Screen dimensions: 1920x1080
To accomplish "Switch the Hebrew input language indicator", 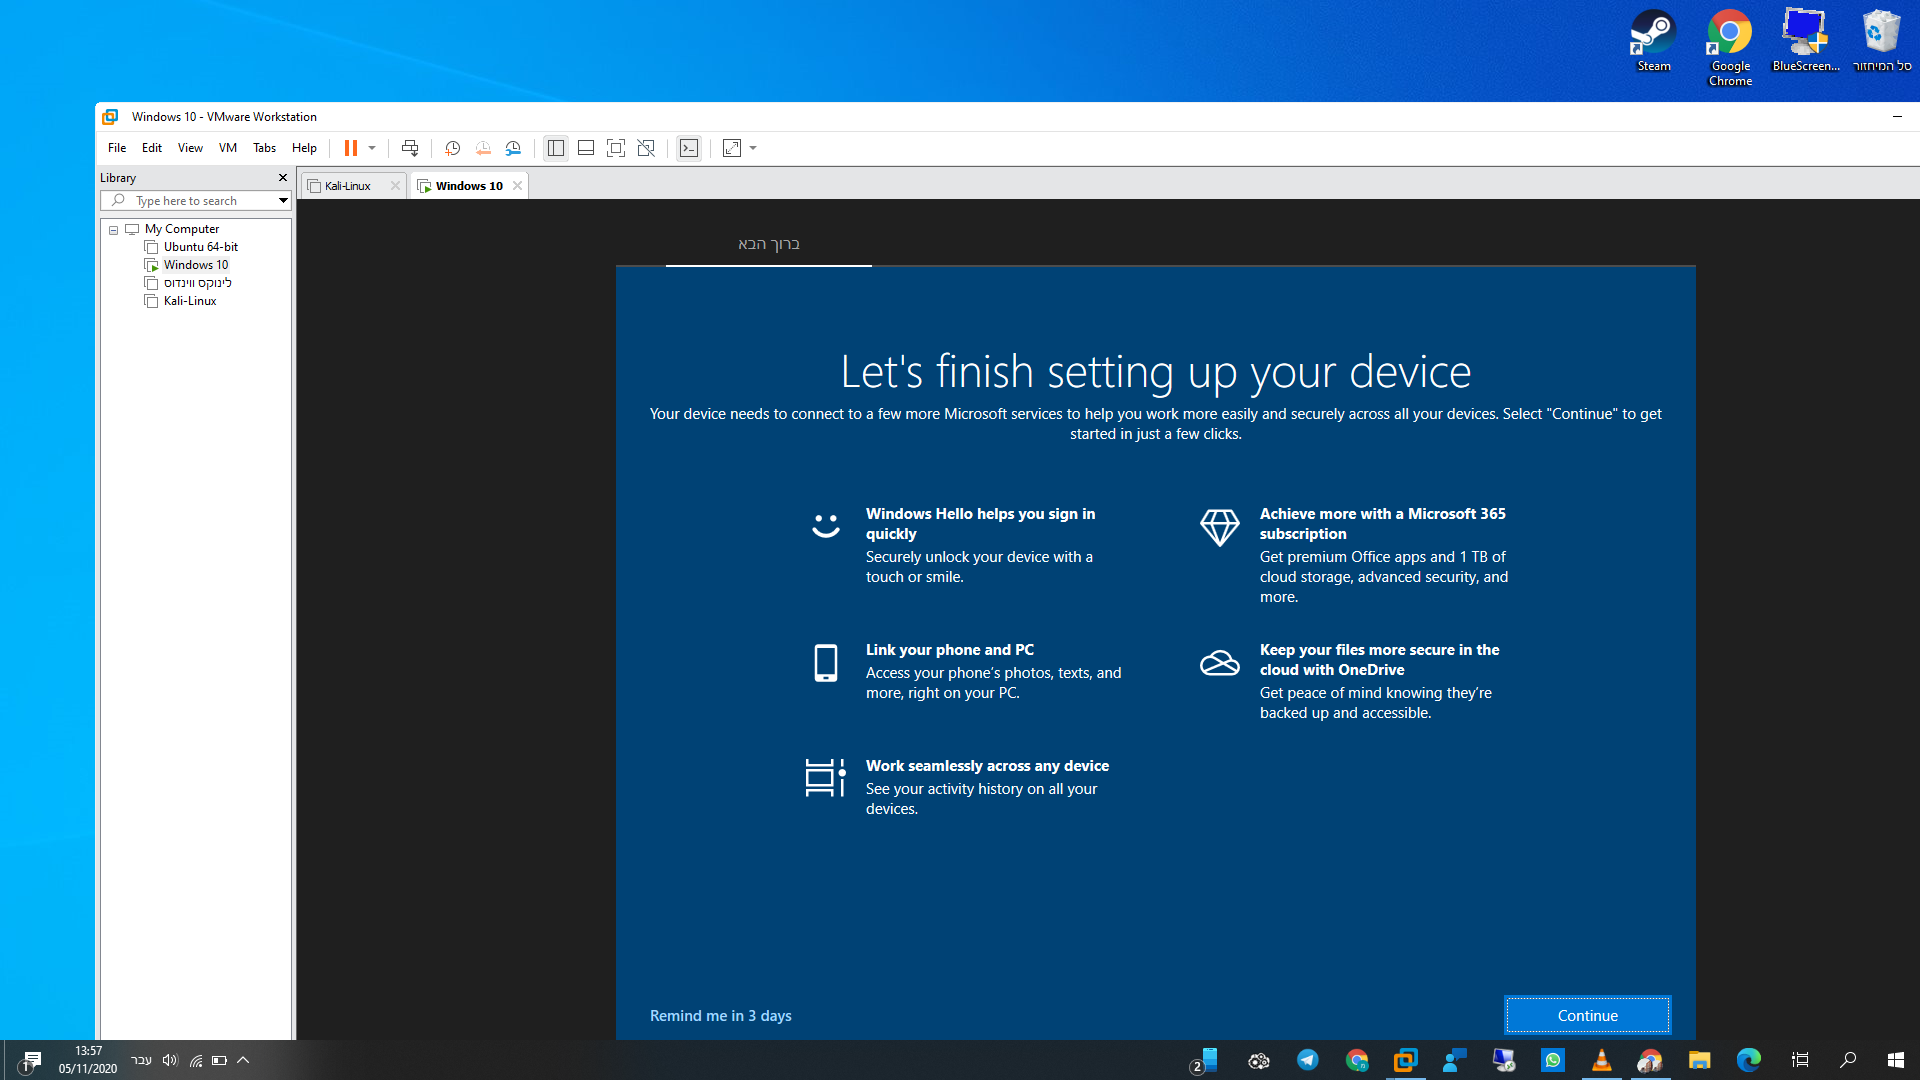I will pyautogui.click(x=141, y=1060).
